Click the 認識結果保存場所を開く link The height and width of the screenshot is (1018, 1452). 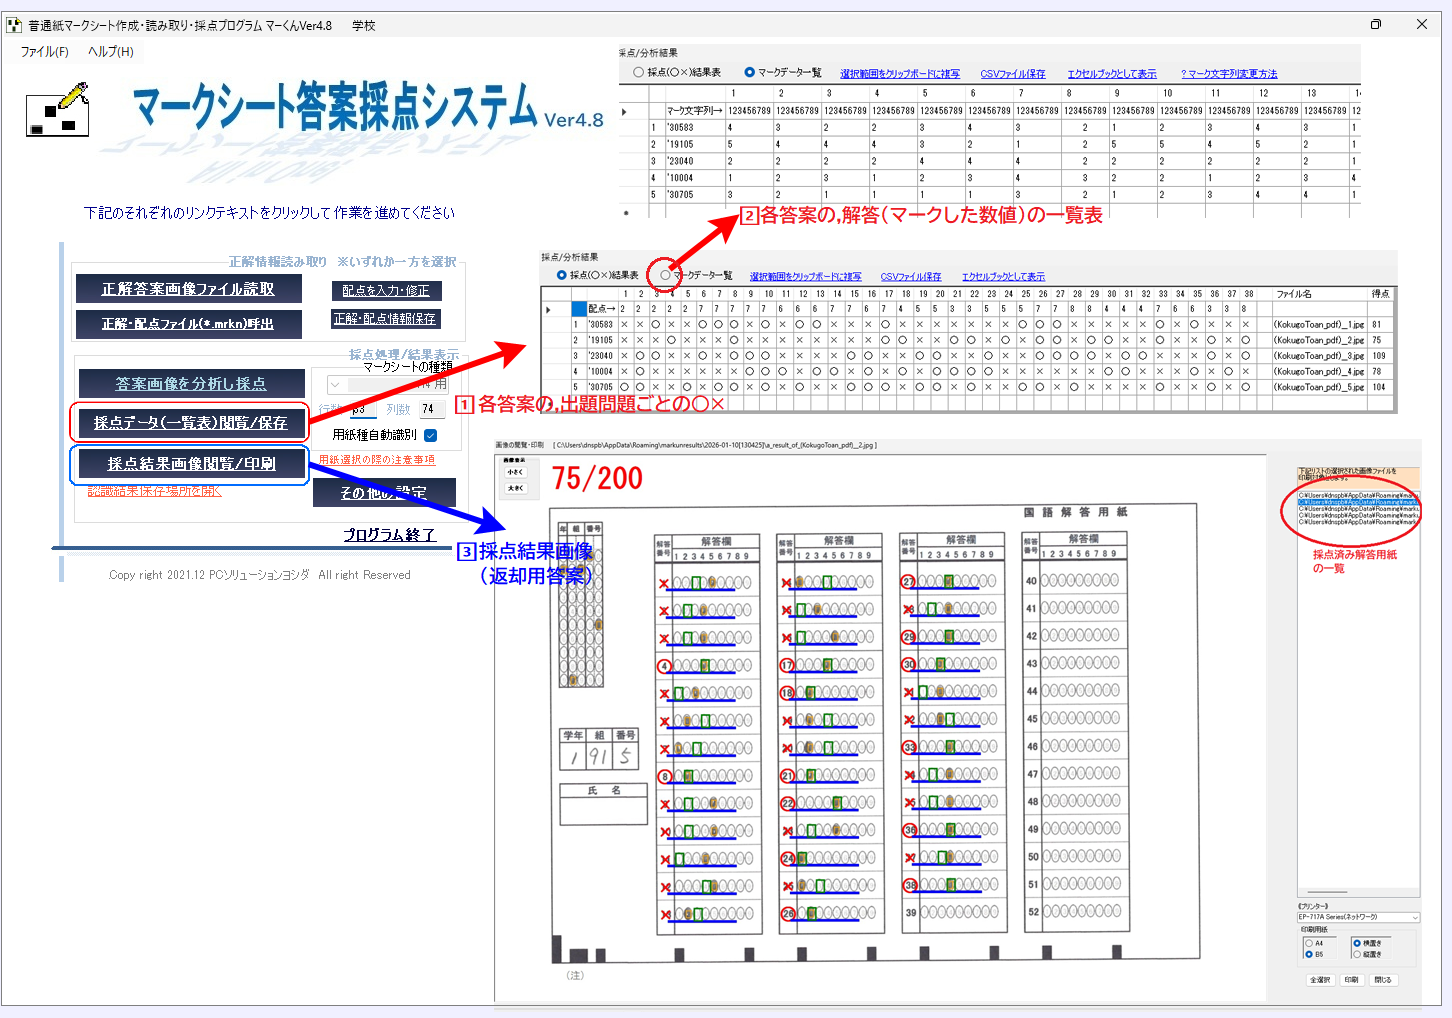[154, 491]
